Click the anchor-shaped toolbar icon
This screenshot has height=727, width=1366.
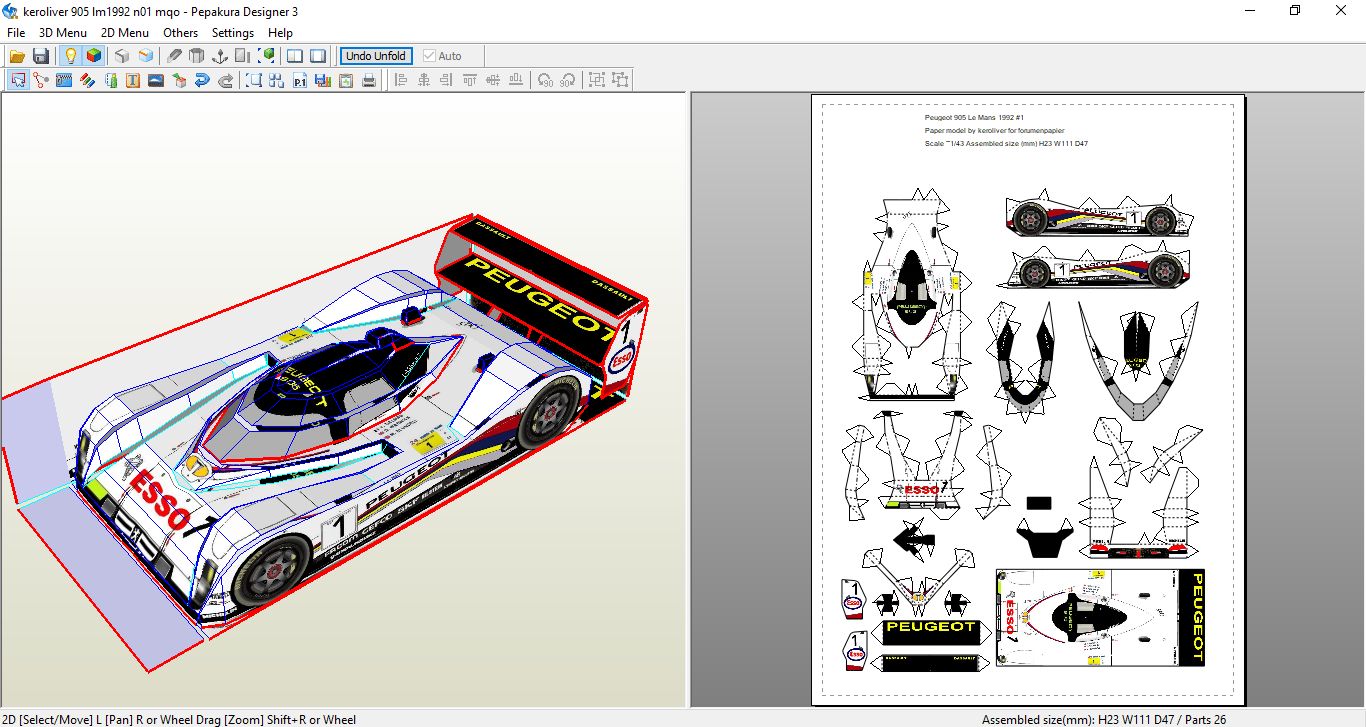pyautogui.click(x=220, y=56)
